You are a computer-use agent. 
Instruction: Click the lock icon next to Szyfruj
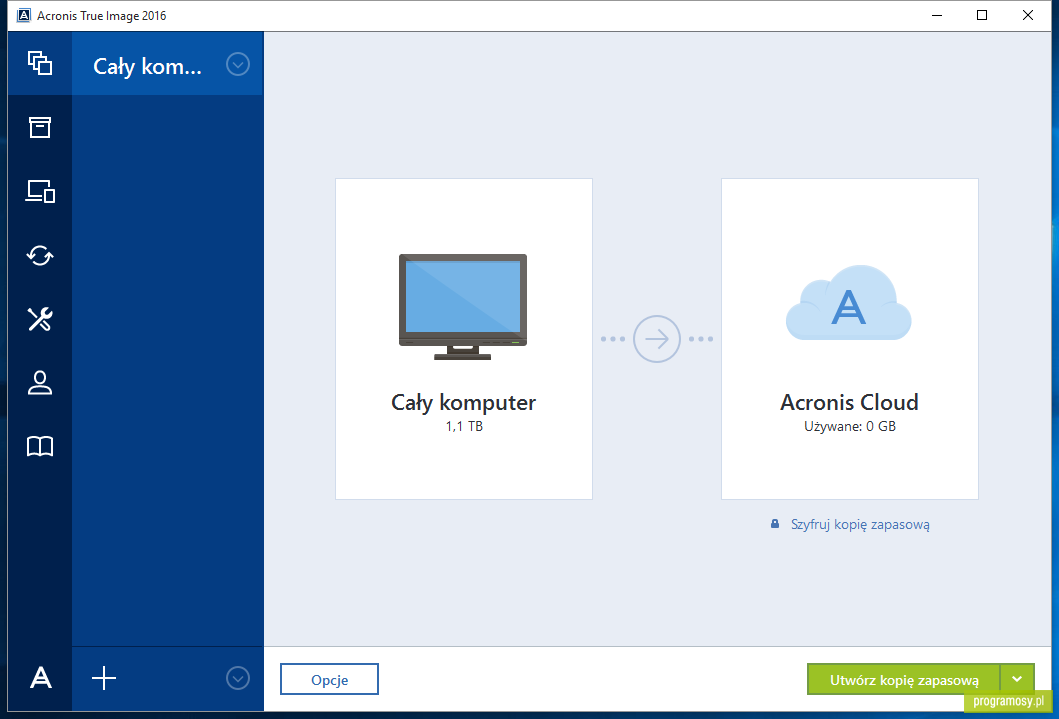775,524
